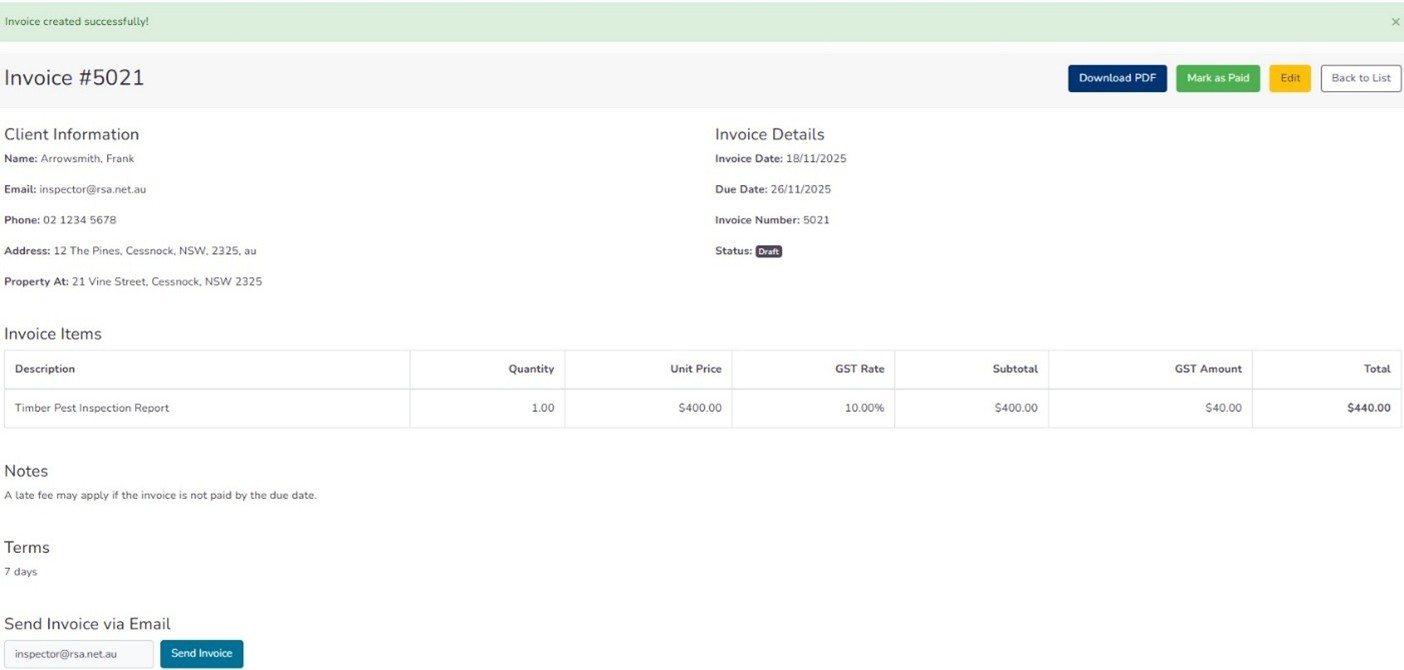The image size is (1404, 670).
Task: Dismiss the invoice created success alert
Action: (1395, 22)
